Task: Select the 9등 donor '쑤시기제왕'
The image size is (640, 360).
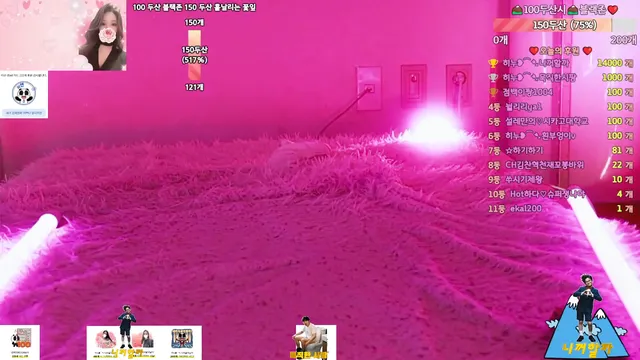Action: pos(524,180)
